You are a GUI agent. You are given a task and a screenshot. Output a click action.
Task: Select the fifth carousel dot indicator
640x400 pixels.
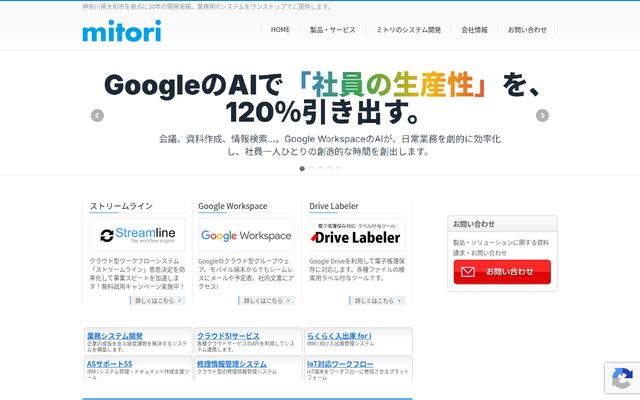coord(338,168)
